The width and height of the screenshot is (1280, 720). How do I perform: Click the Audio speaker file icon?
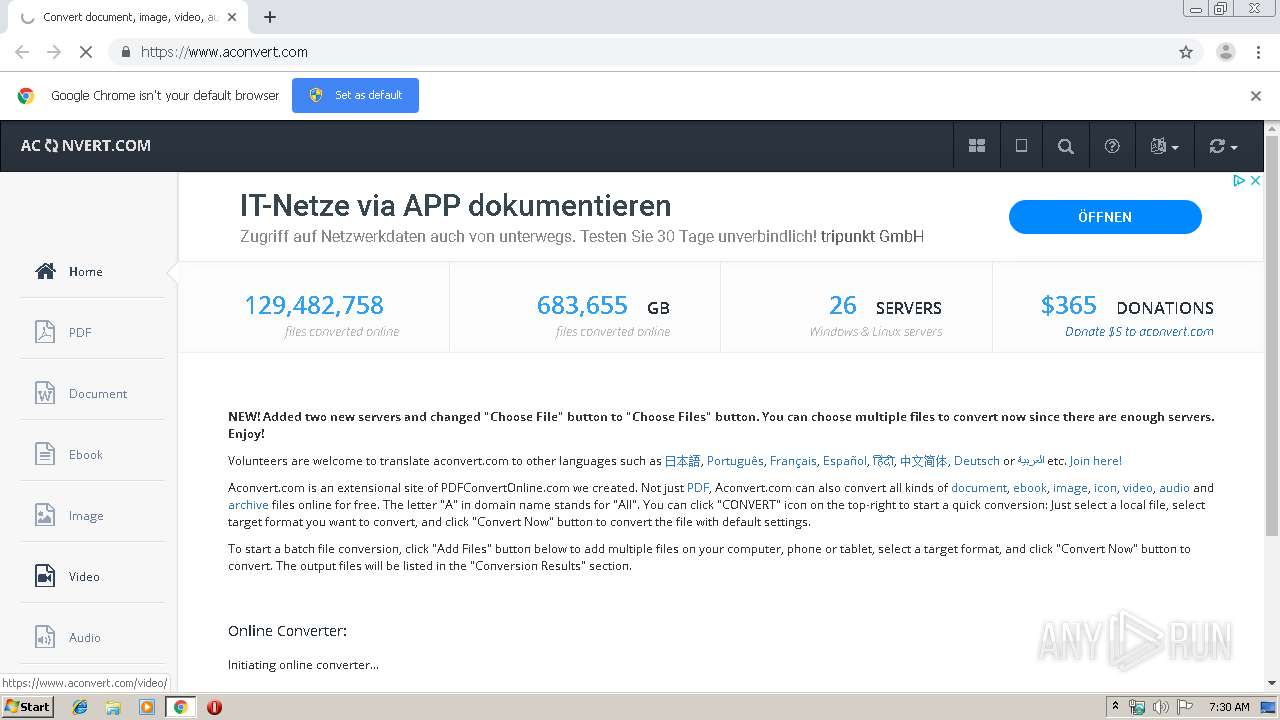pyautogui.click(x=45, y=636)
